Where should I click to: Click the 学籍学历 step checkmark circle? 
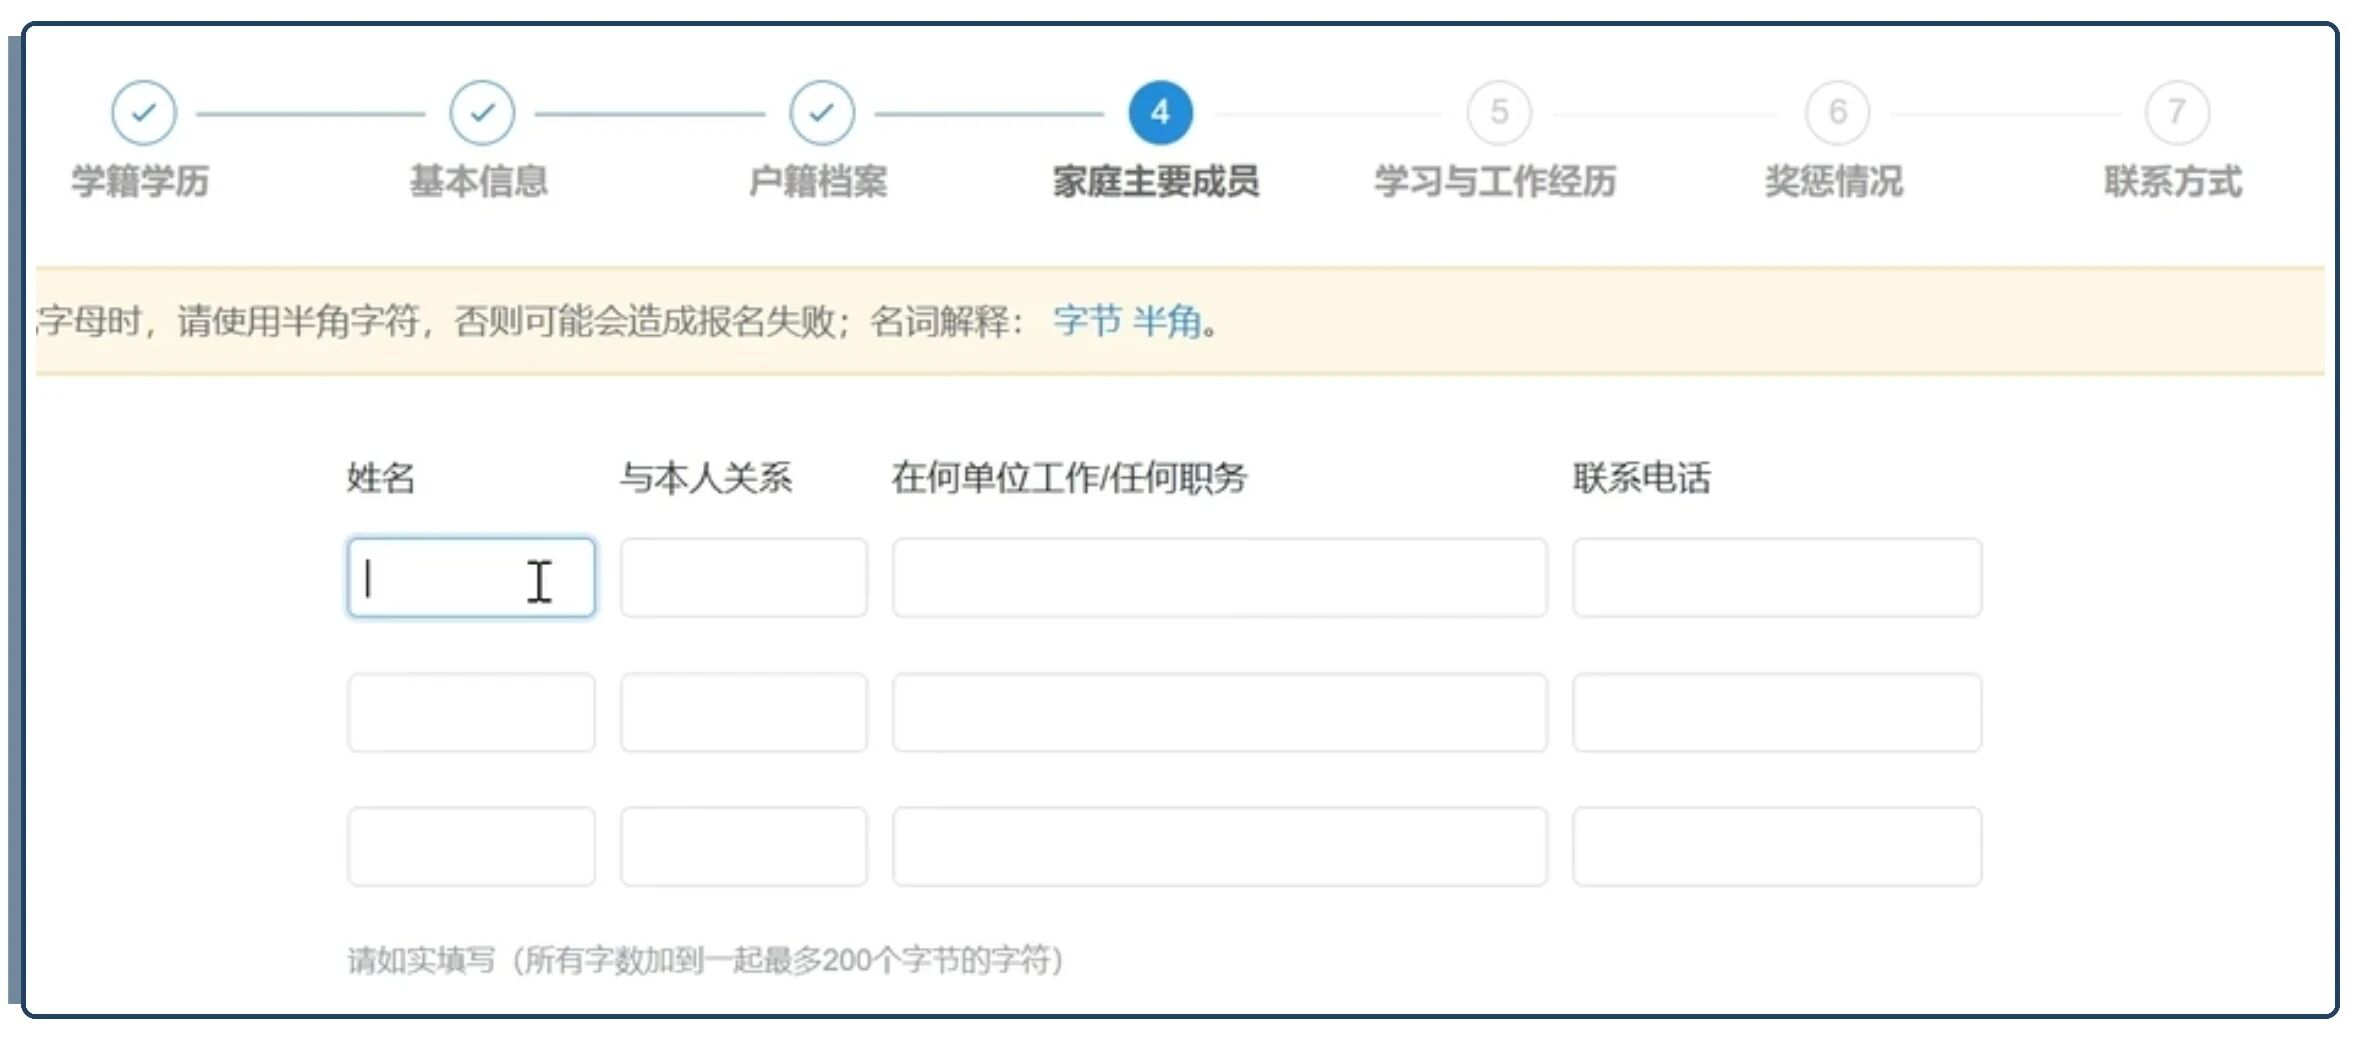pos(144,113)
